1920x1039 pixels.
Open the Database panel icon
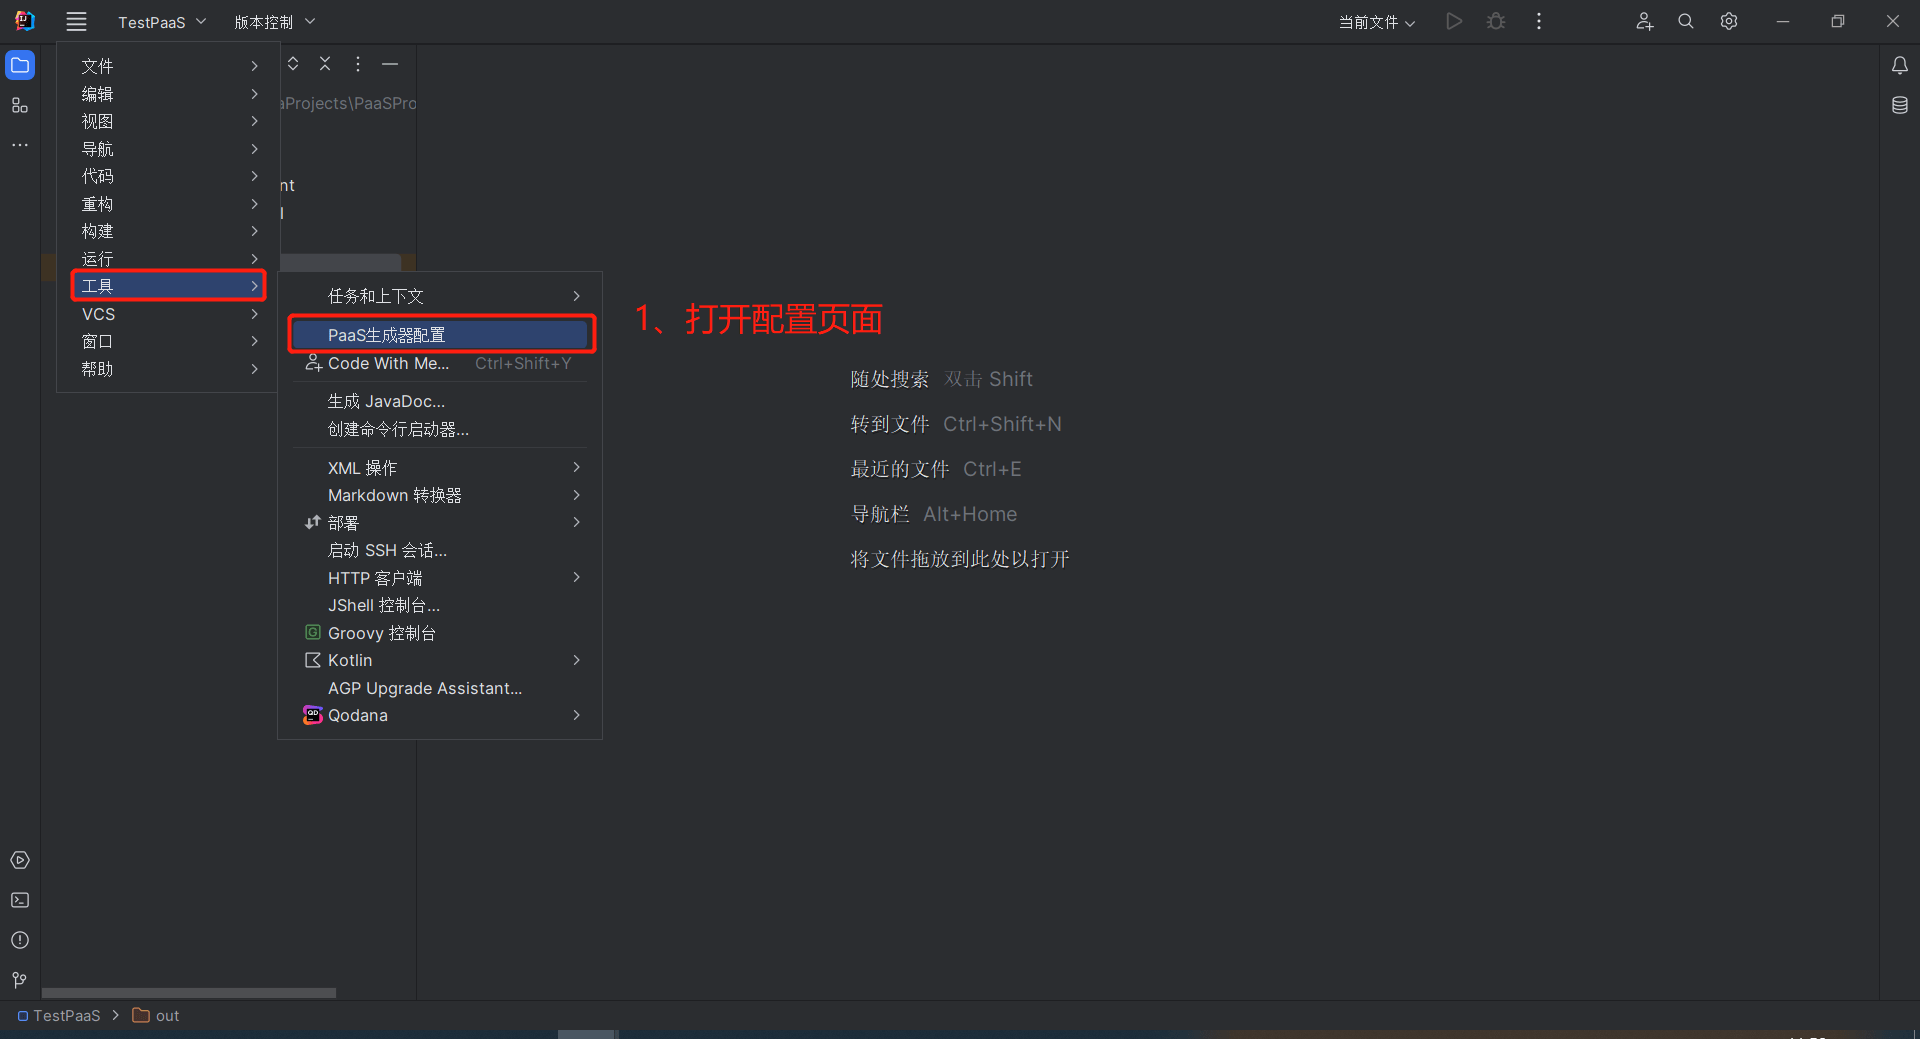[1900, 105]
